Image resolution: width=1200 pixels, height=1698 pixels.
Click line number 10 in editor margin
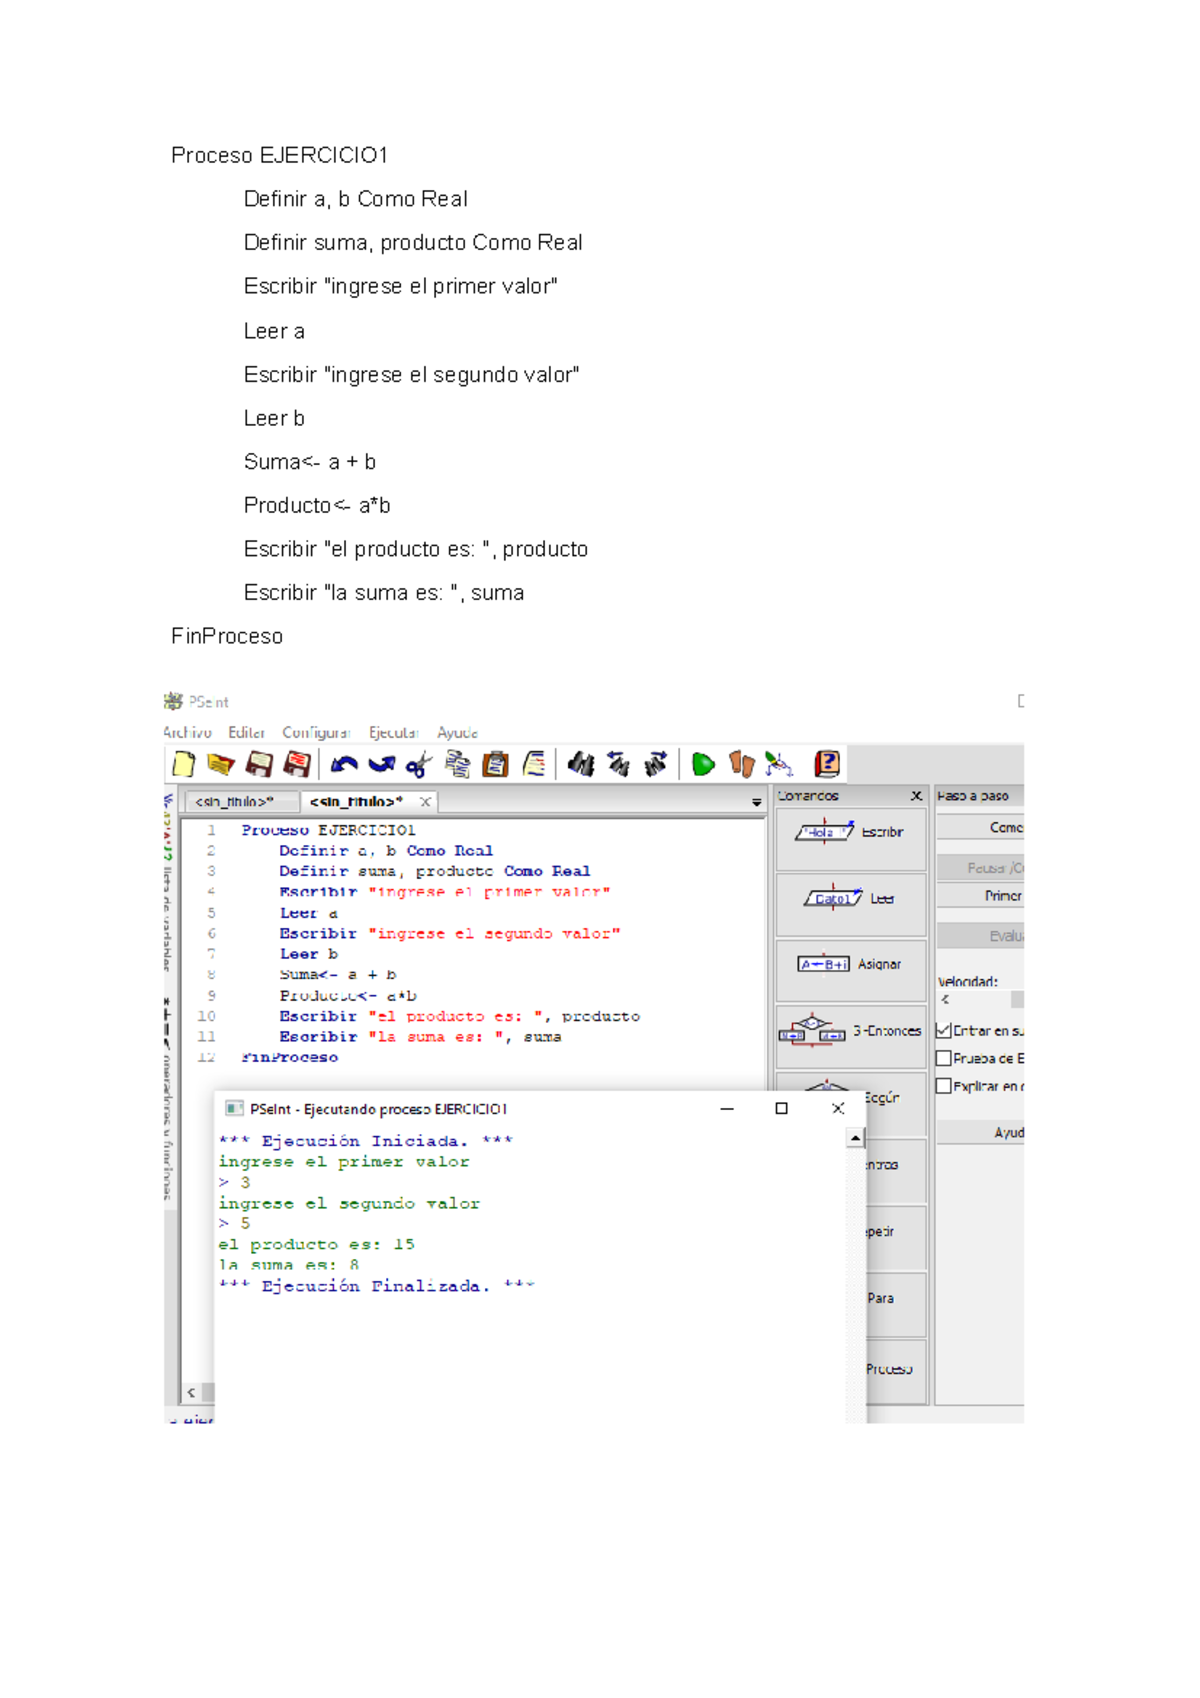[x=206, y=1016]
